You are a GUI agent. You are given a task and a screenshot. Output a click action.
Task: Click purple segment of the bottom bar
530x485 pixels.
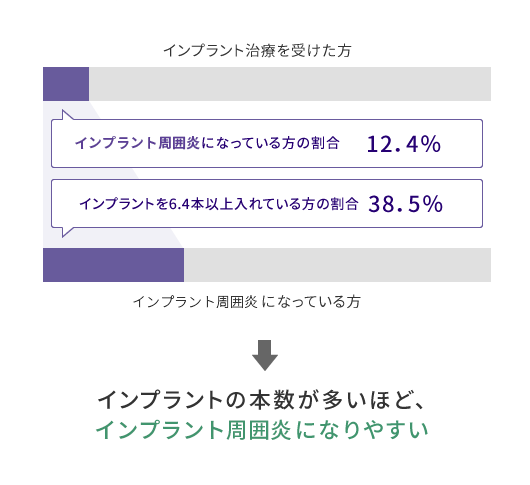pos(114,265)
